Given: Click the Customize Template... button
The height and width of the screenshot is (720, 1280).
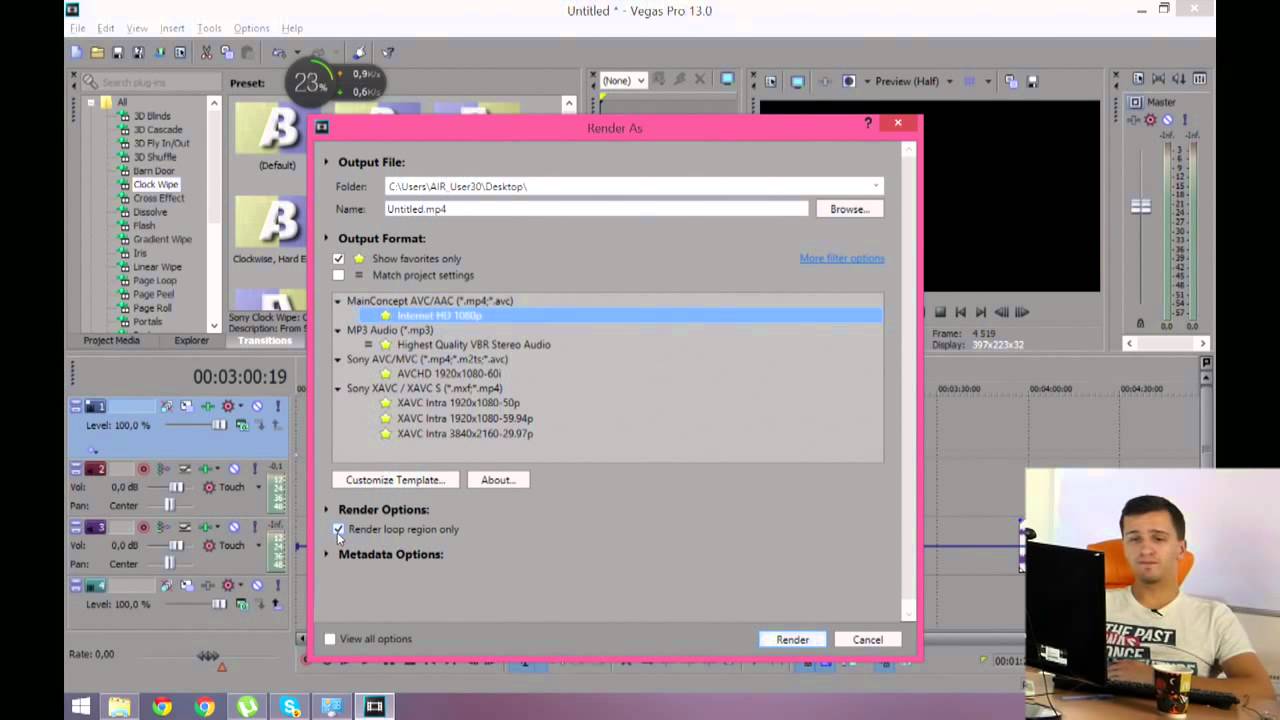Looking at the screenshot, I should 395,480.
